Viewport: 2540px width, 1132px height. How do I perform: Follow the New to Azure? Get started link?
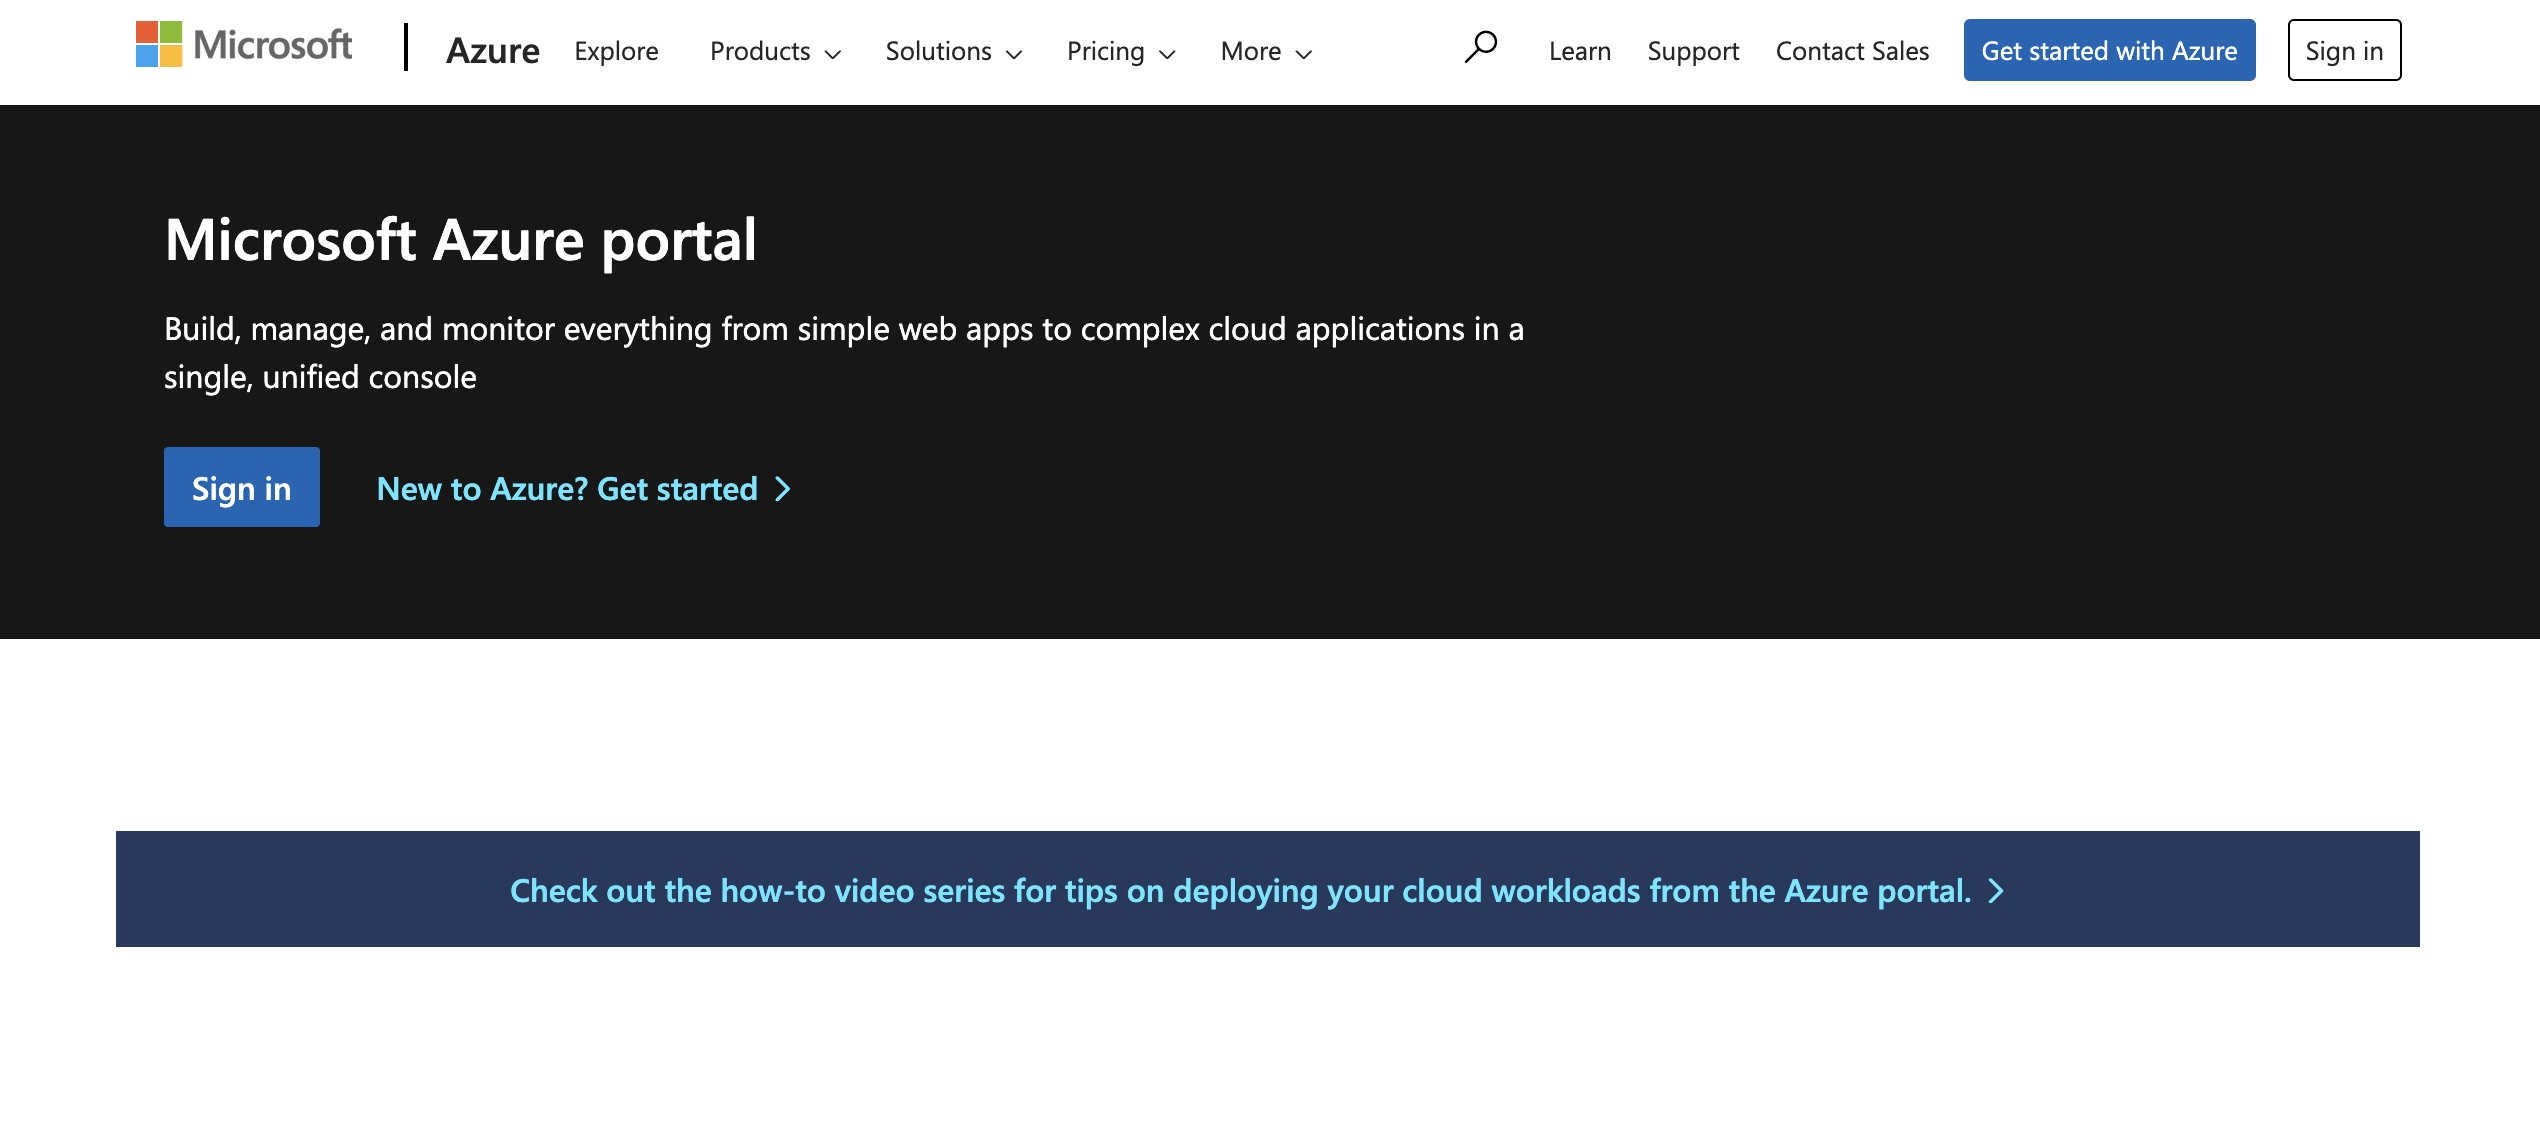click(x=584, y=489)
